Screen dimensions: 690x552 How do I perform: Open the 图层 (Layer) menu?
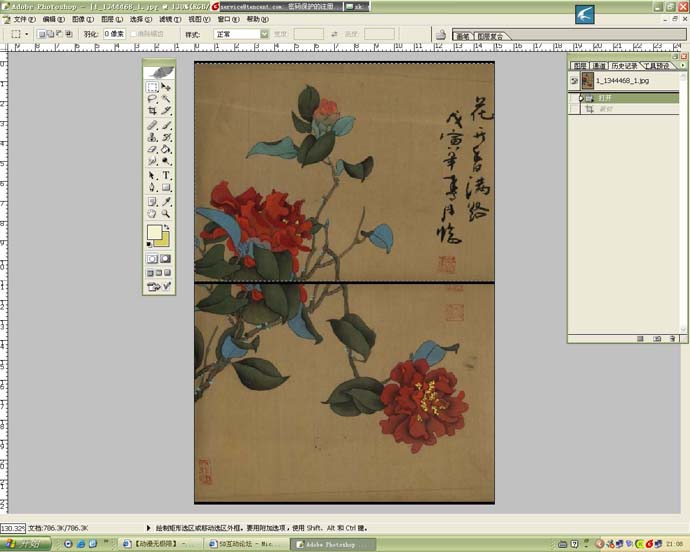coord(111,19)
